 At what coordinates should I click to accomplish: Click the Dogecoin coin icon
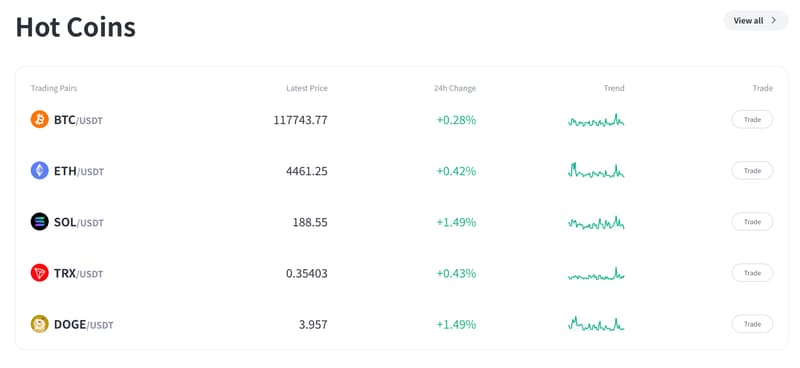coord(40,324)
